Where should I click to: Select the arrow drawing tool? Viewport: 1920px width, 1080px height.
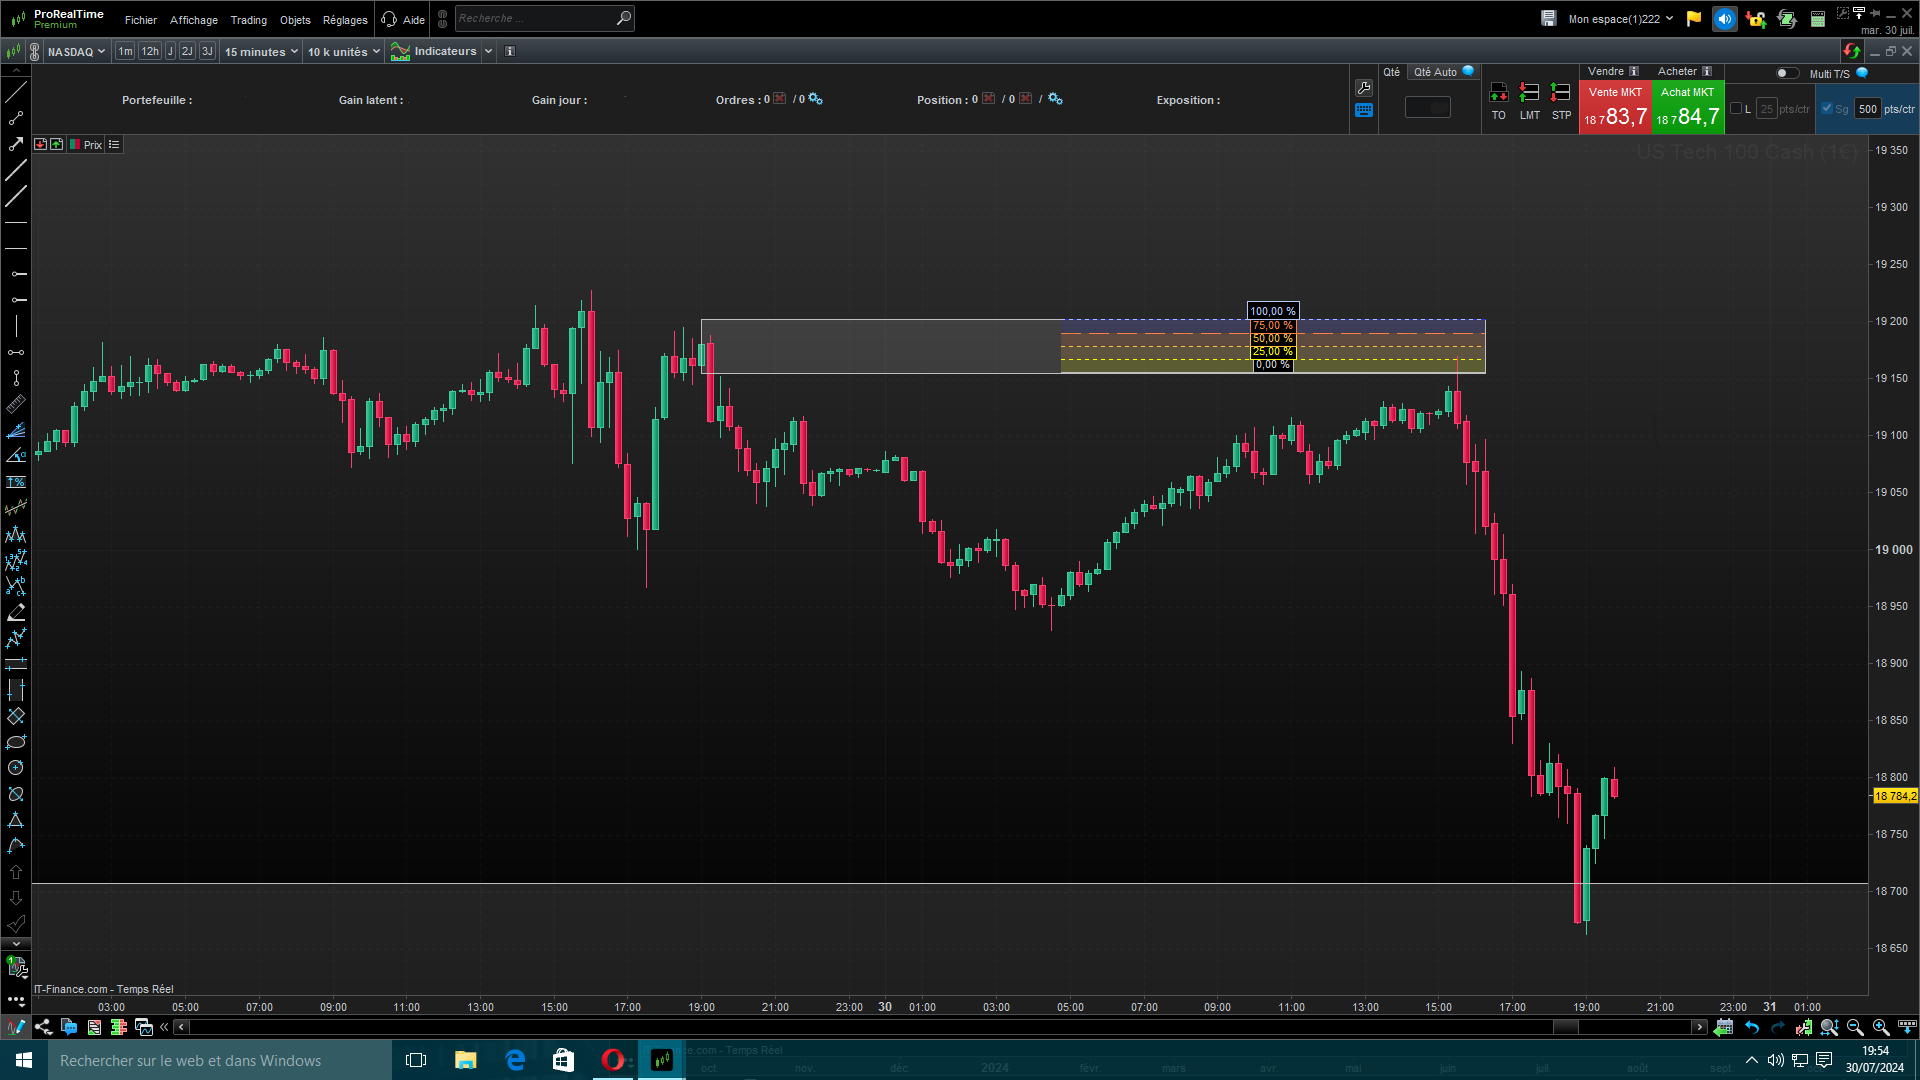pyautogui.click(x=15, y=144)
